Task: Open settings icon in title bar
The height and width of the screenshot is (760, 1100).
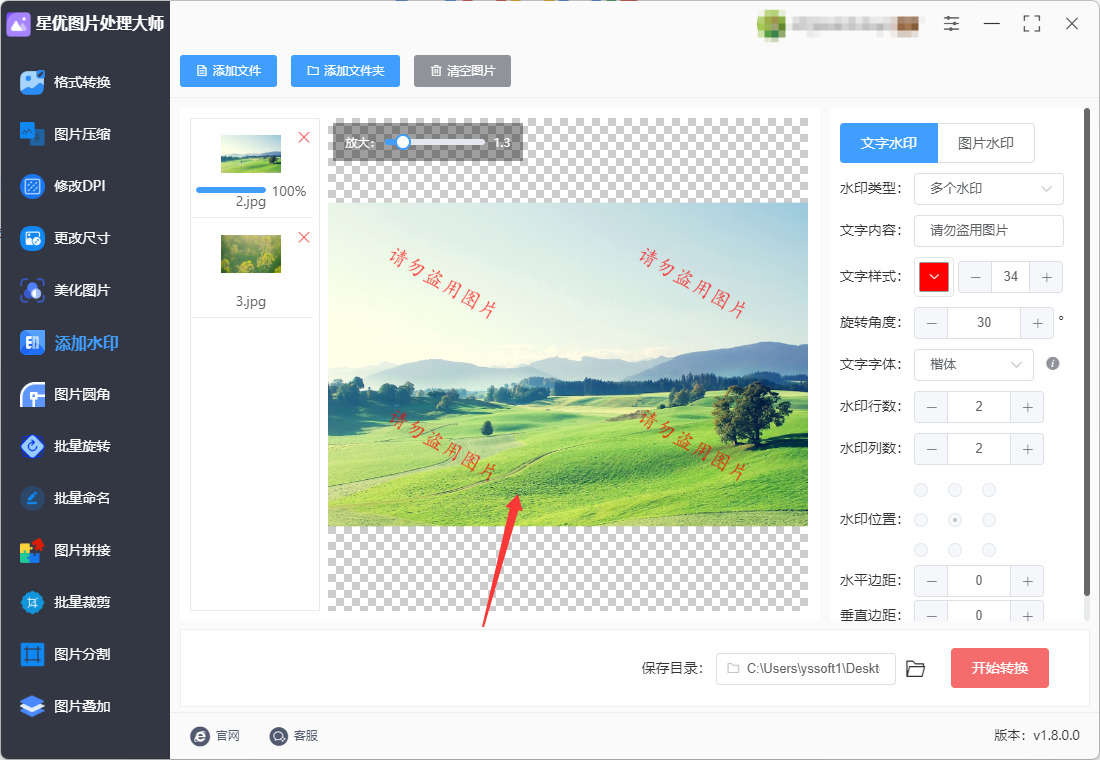Action: tap(951, 24)
